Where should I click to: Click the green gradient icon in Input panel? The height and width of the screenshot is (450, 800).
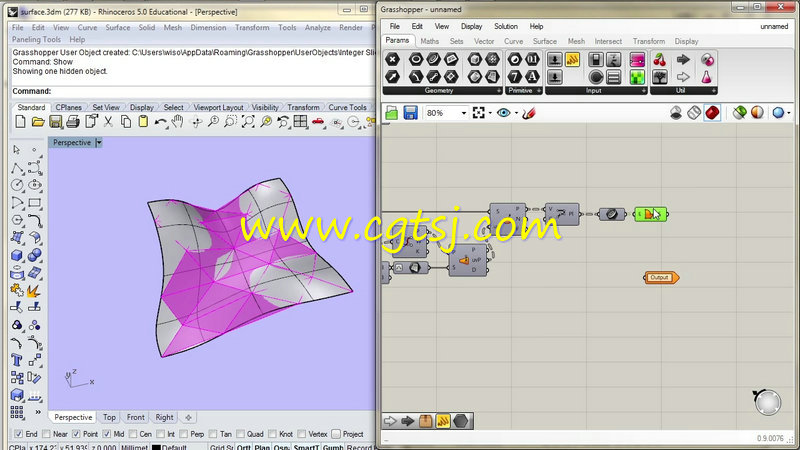(x=637, y=77)
